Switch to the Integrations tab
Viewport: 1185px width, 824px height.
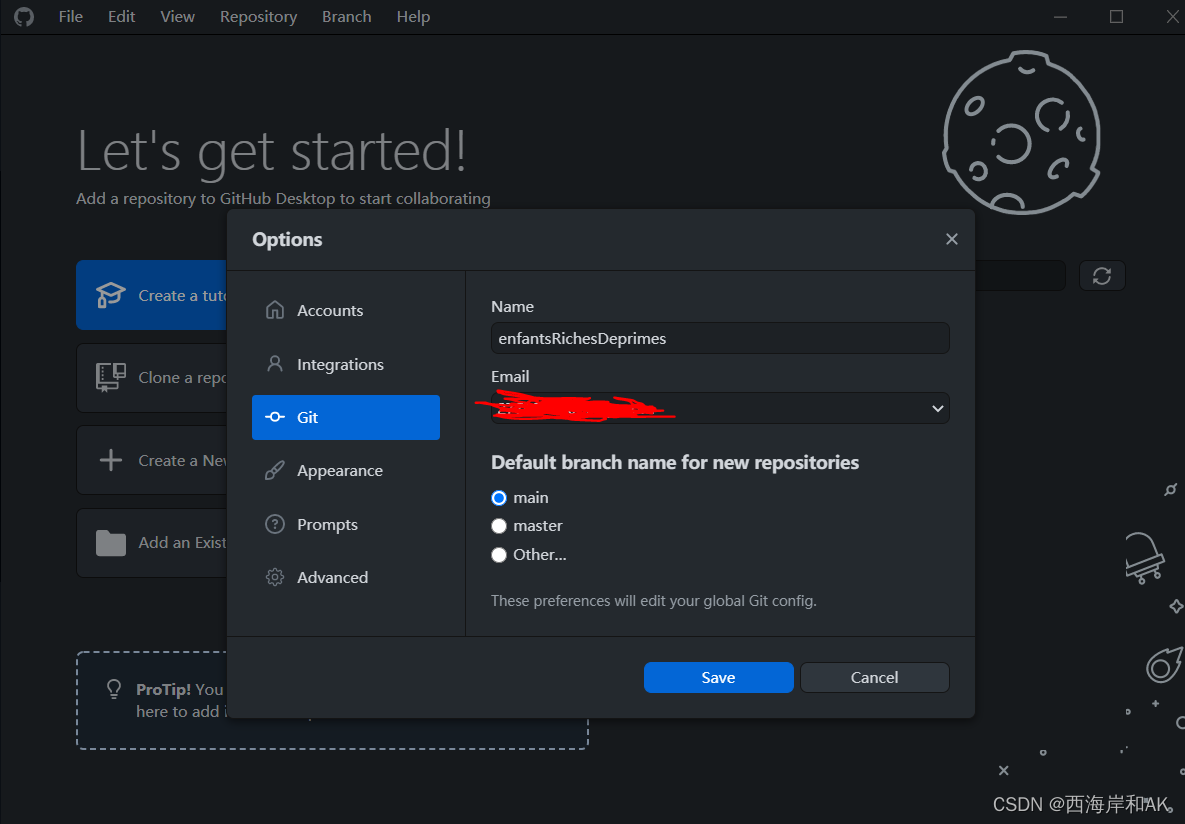click(345, 364)
